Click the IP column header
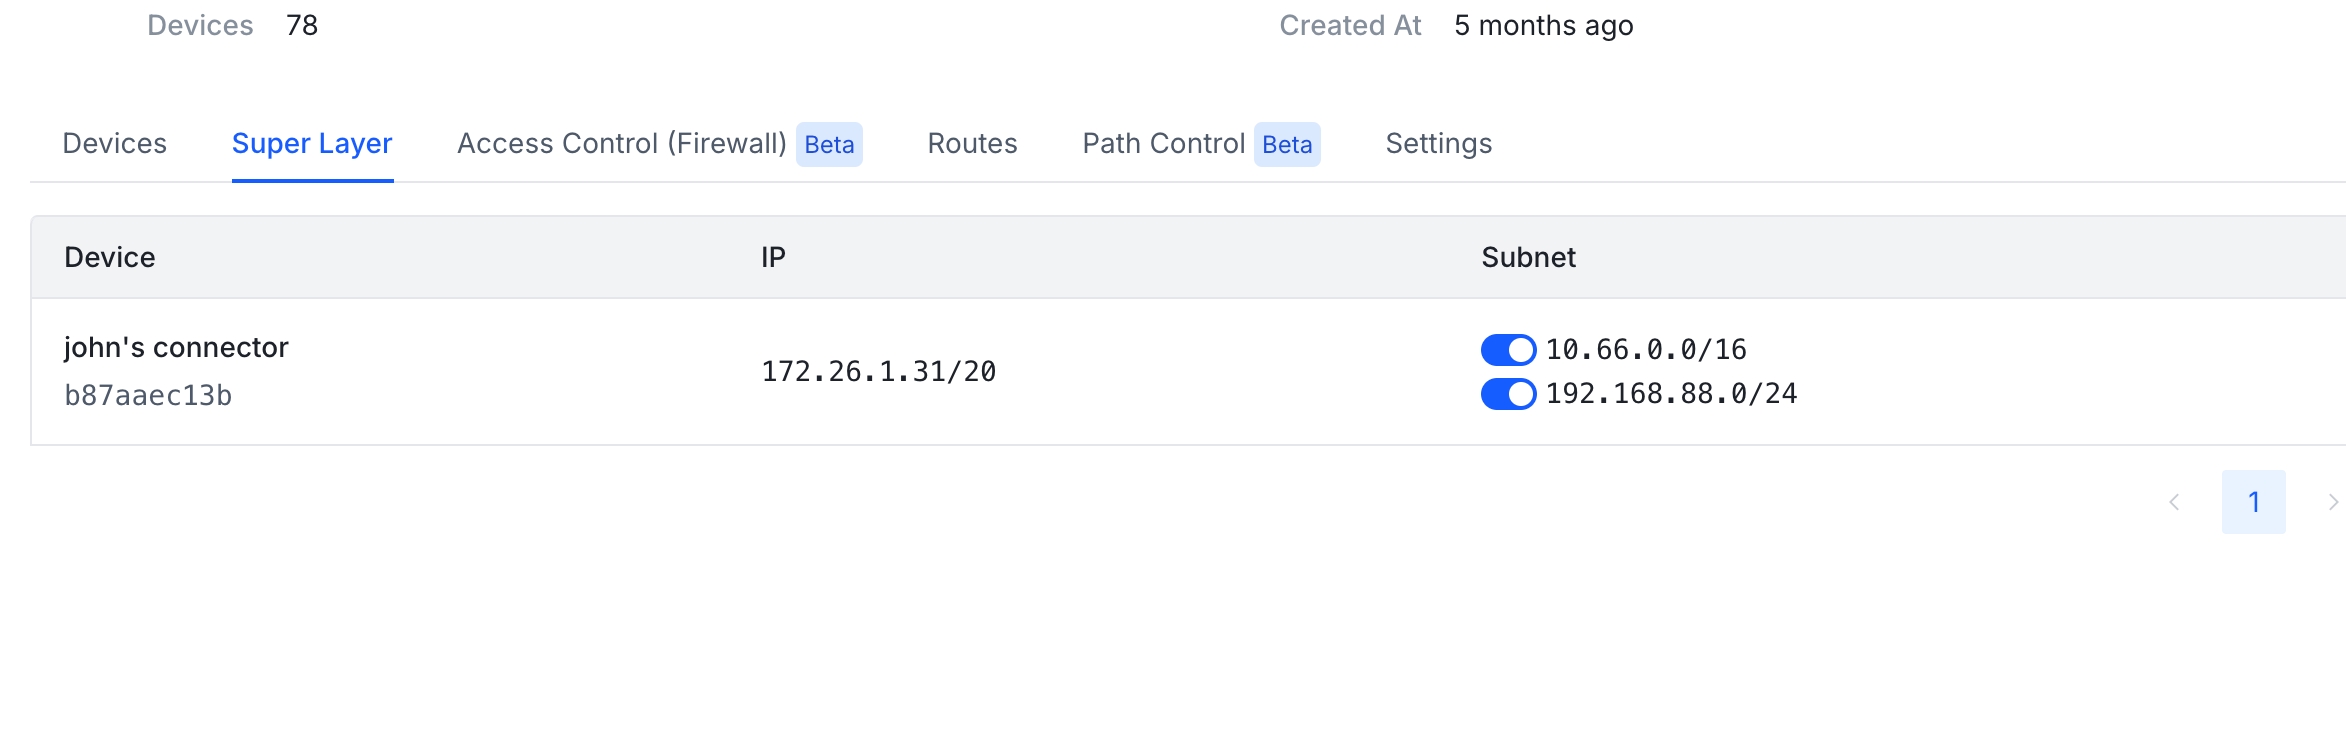The width and height of the screenshot is (2346, 752). pos(773,258)
